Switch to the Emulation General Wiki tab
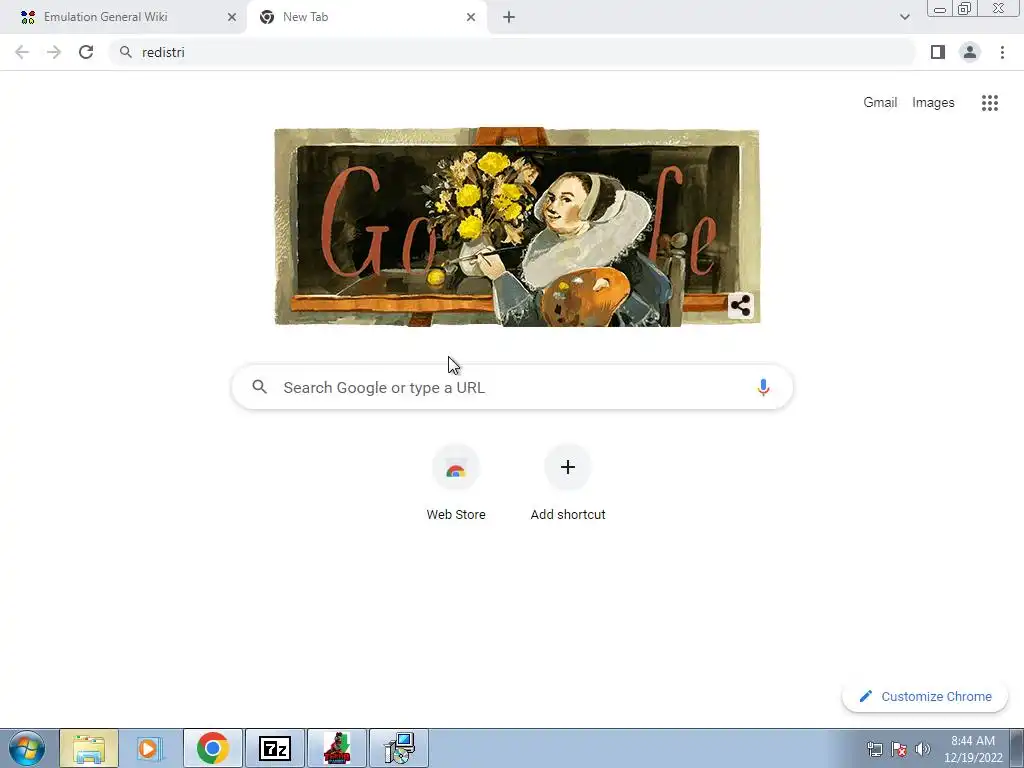The image size is (1024, 768). tap(124, 17)
